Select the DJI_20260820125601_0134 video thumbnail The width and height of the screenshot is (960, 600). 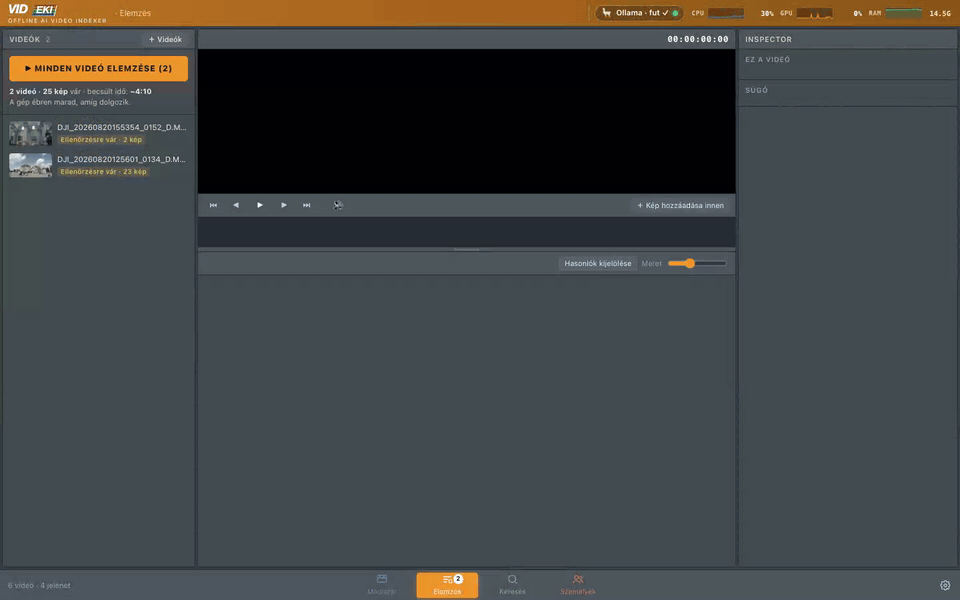click(x=31, y=165)
